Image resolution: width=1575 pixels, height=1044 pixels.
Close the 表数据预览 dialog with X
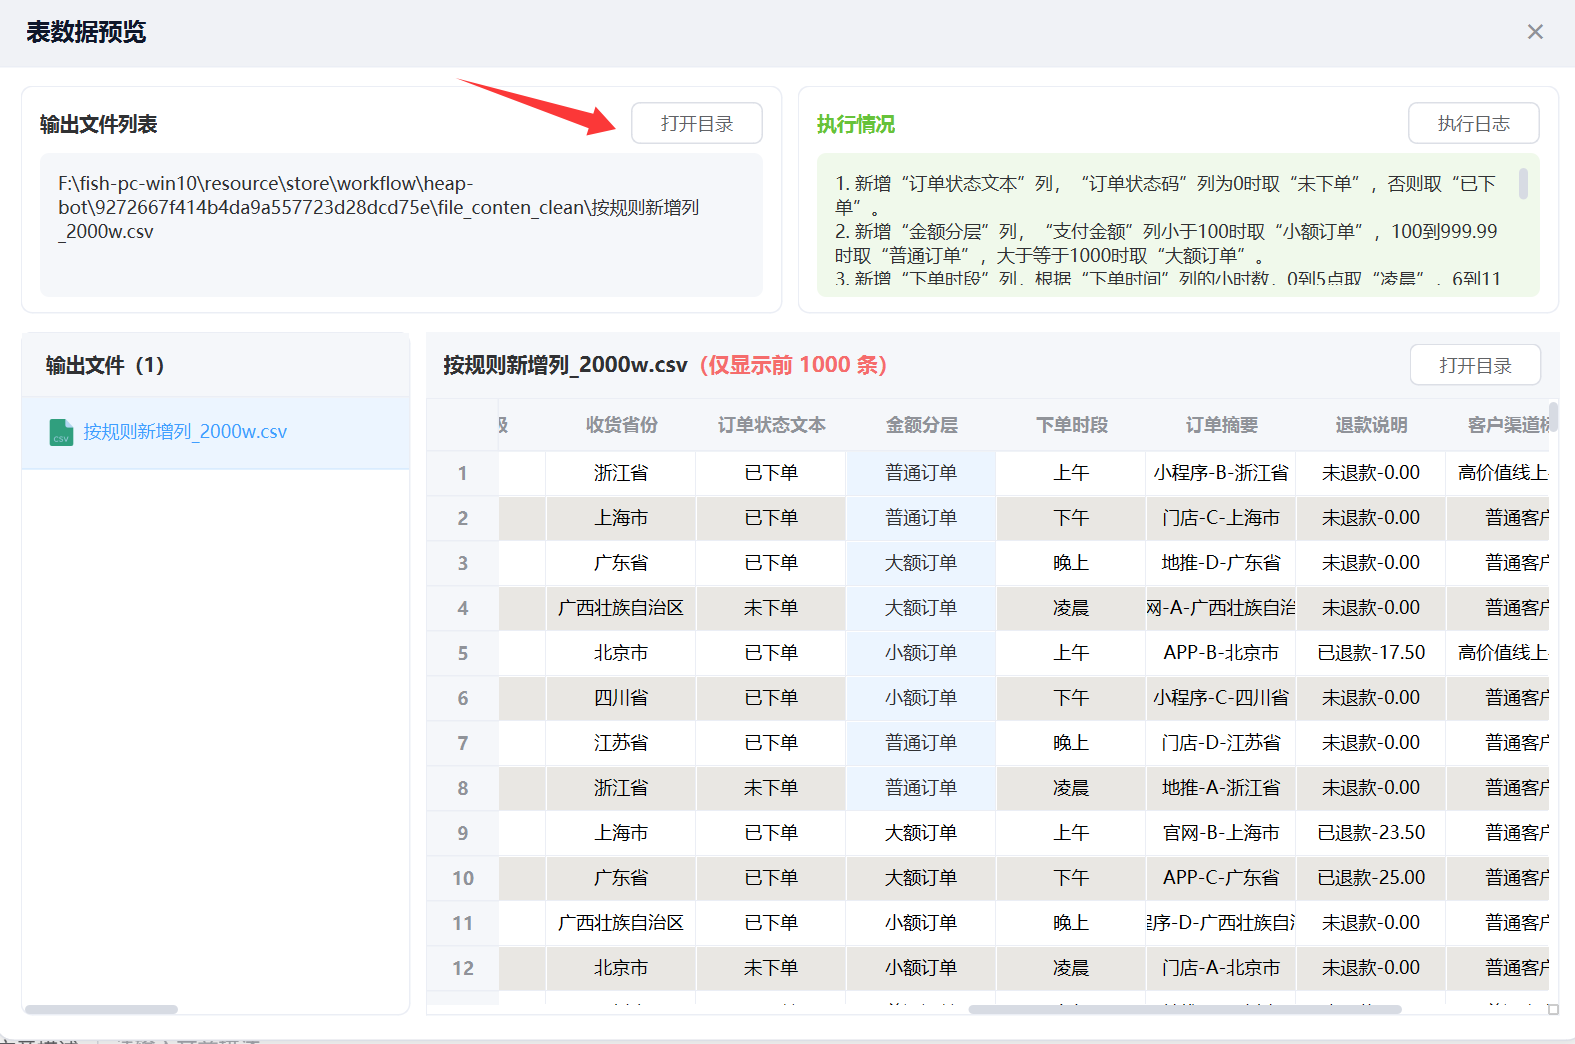click(x=1535, y=32)
